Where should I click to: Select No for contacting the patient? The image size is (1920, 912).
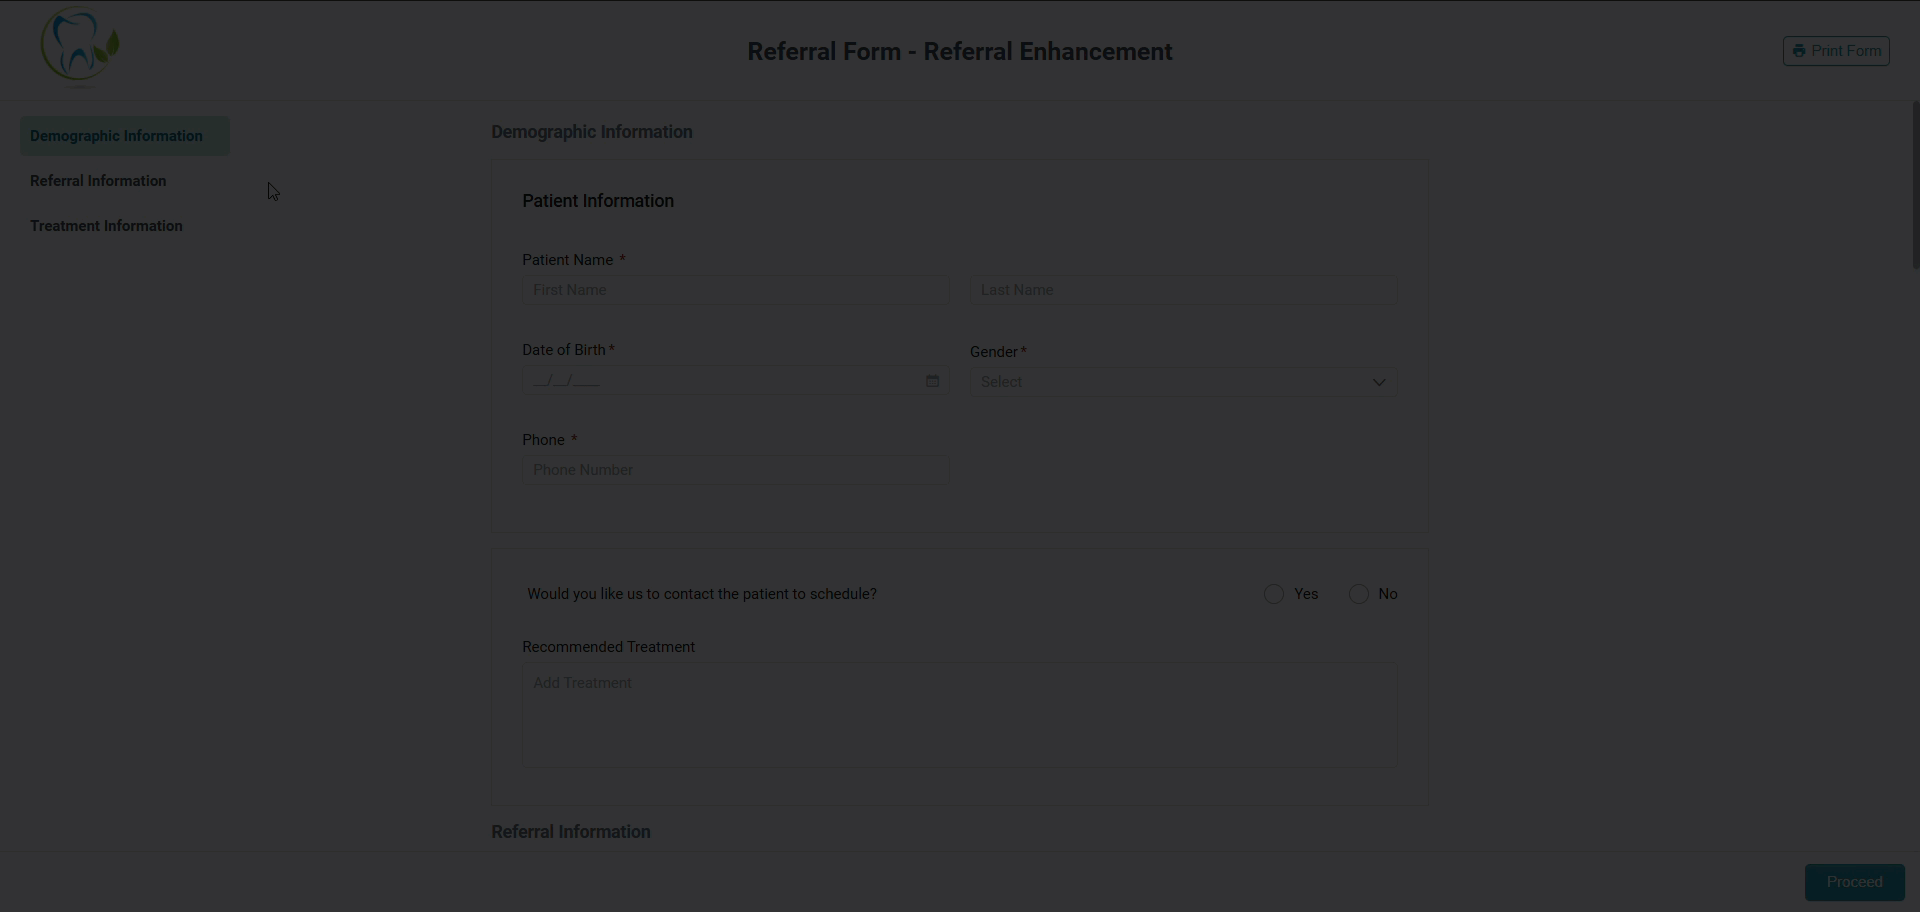tap(1358, 594)
